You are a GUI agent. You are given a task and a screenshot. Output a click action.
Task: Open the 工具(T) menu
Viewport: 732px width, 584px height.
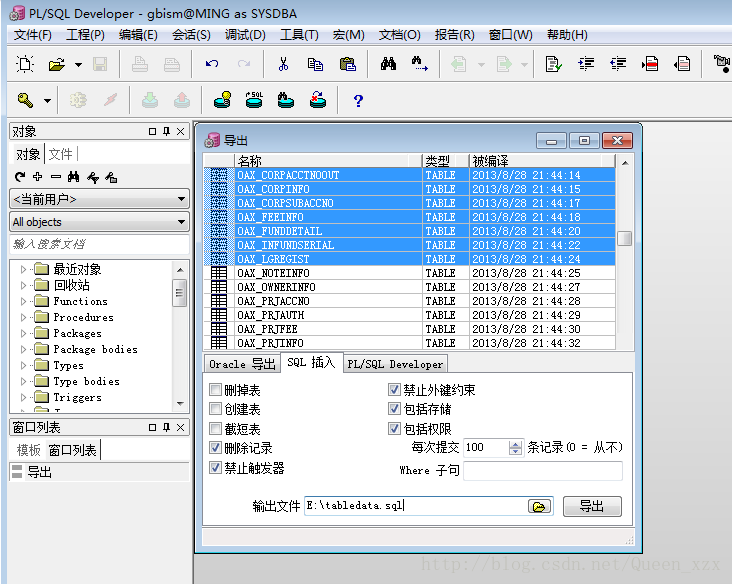click(299, 35)
